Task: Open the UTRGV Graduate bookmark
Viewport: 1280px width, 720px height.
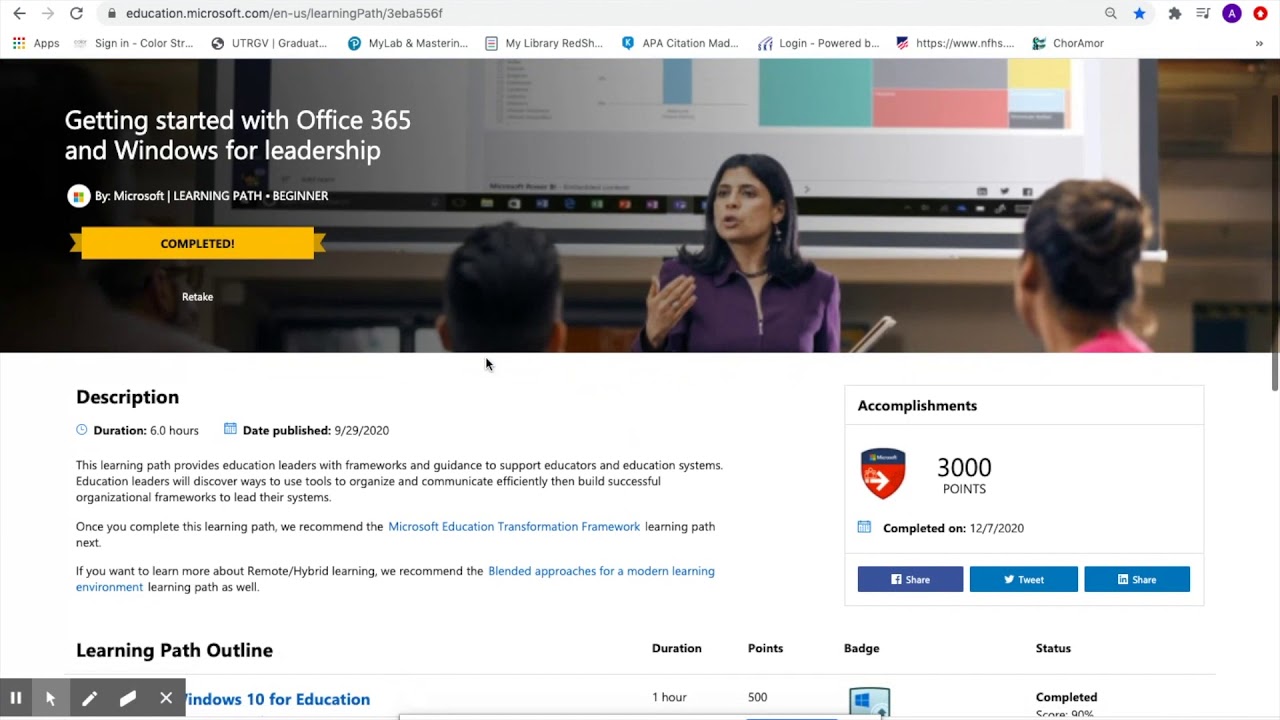Action: [x=269, y=43]
